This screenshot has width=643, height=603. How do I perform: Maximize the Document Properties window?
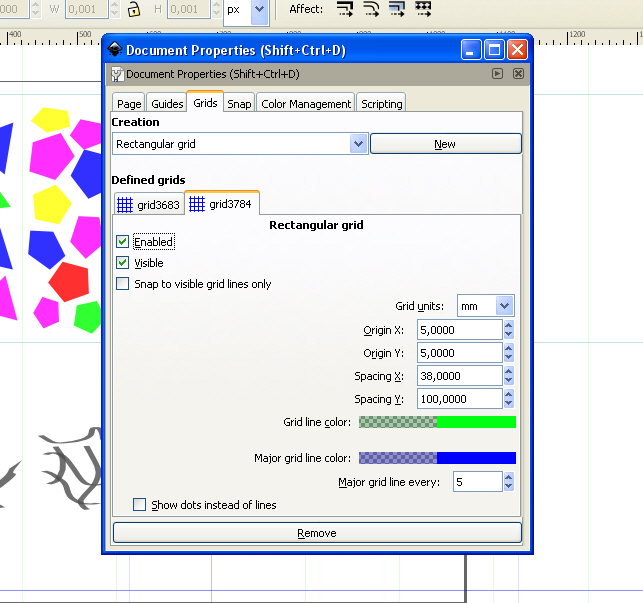(494, 50)
